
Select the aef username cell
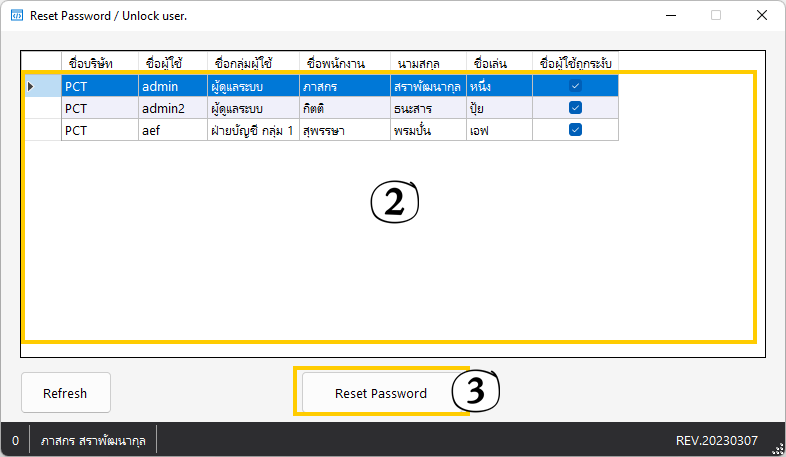tap(171, 130)
